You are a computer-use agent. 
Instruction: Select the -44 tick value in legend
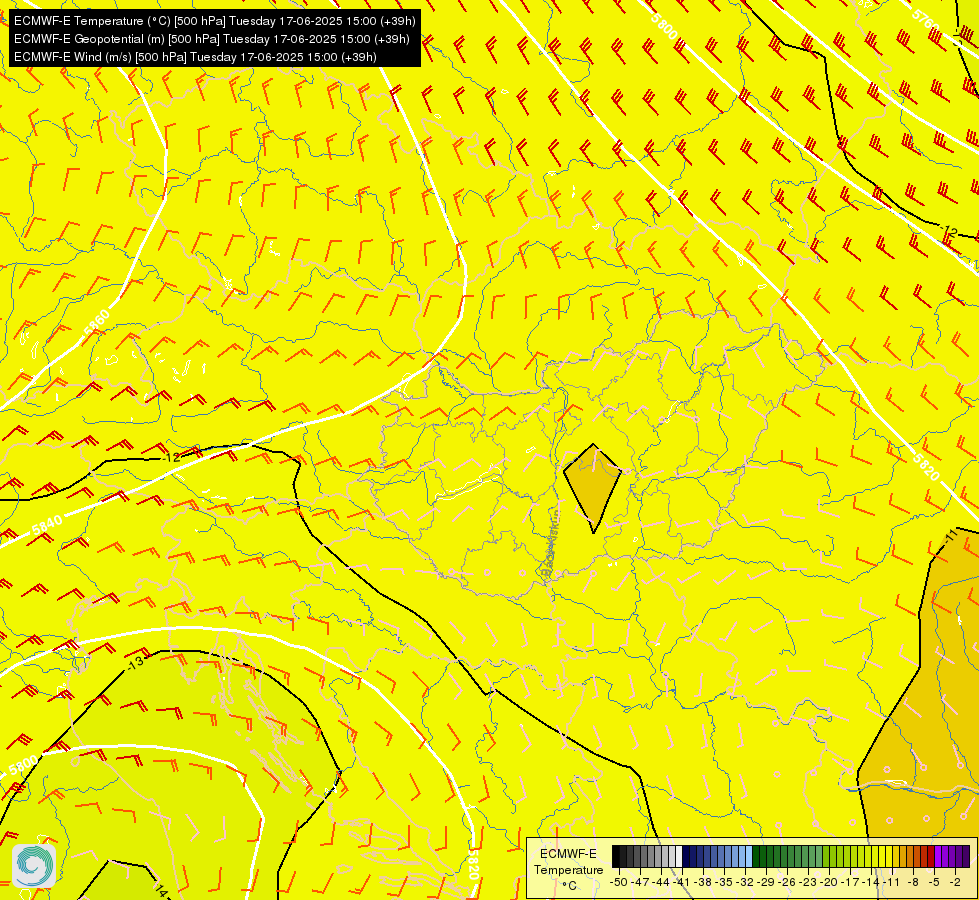[x=661, y=882]
